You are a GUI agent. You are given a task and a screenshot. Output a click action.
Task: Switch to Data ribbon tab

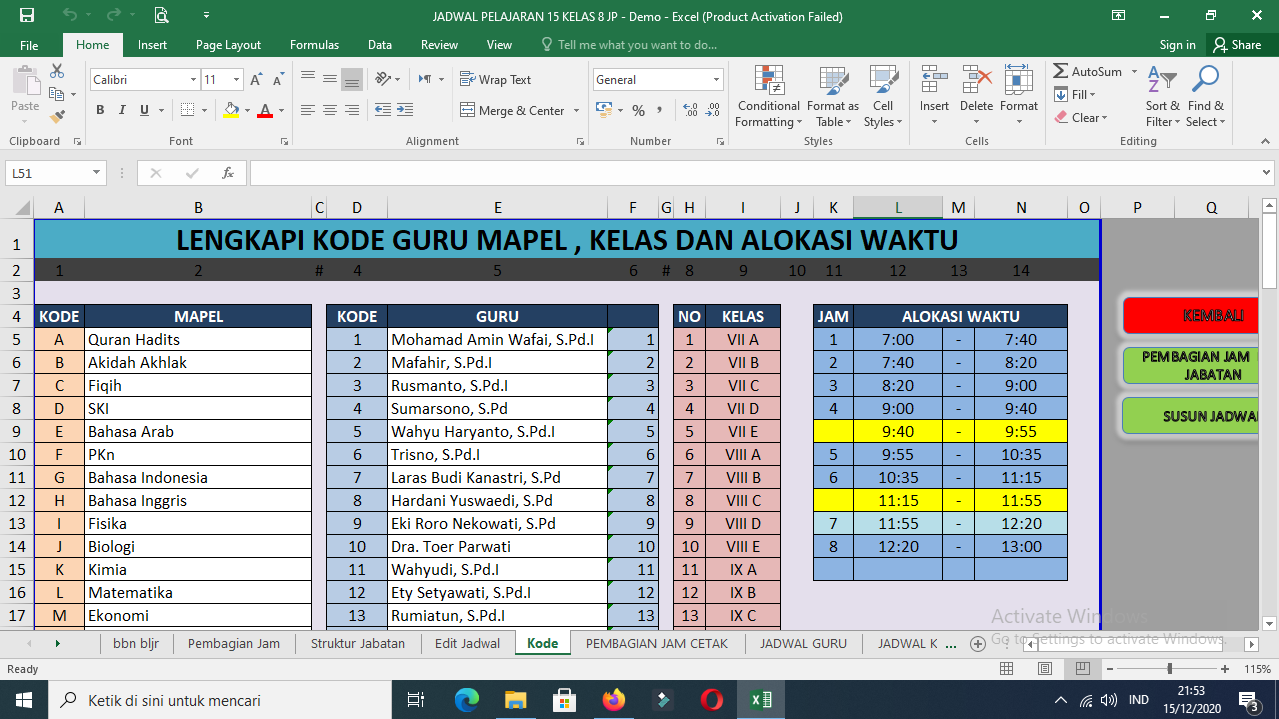point(379,45)
